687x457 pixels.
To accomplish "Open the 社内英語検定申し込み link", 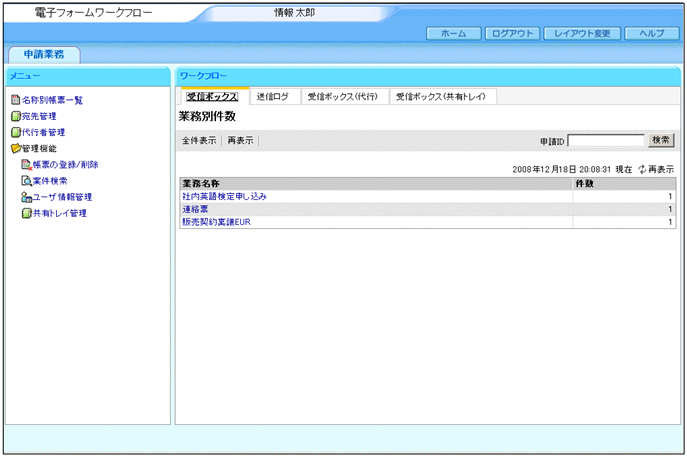I will click(224, 197).
